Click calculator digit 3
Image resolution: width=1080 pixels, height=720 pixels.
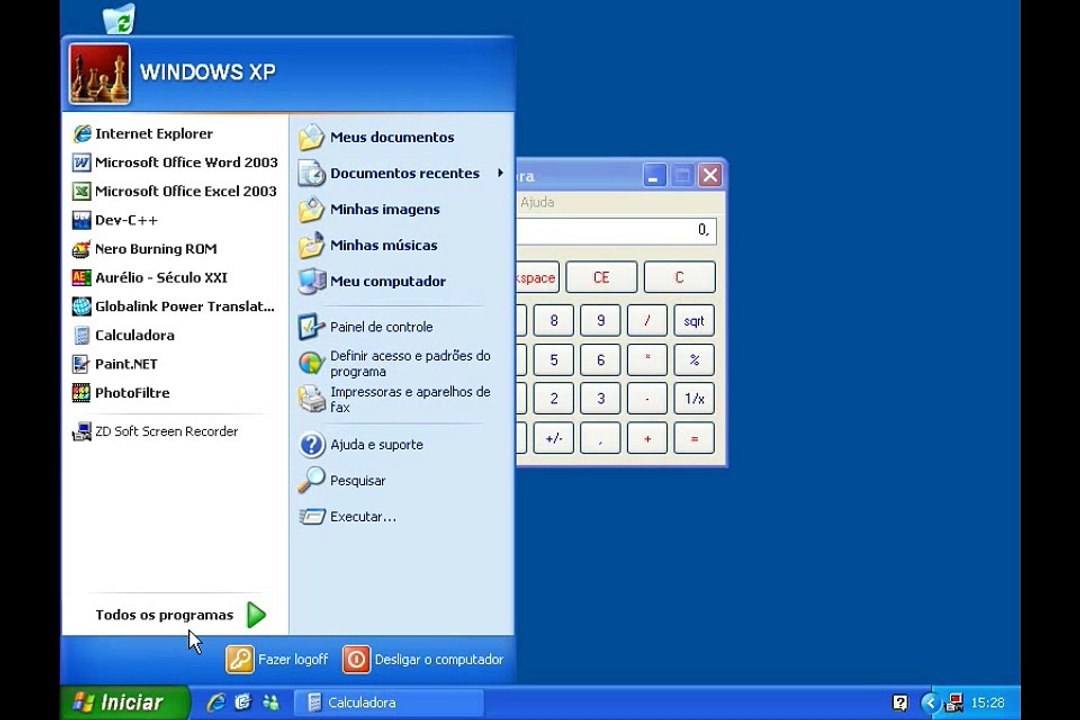coord(601,399)
